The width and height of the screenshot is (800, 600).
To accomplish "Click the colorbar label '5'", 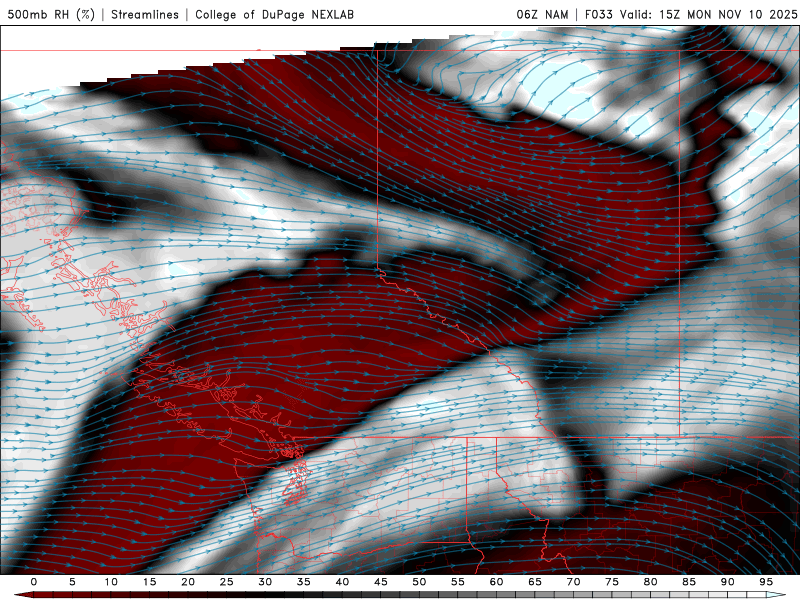I will [x=72, y=582].
